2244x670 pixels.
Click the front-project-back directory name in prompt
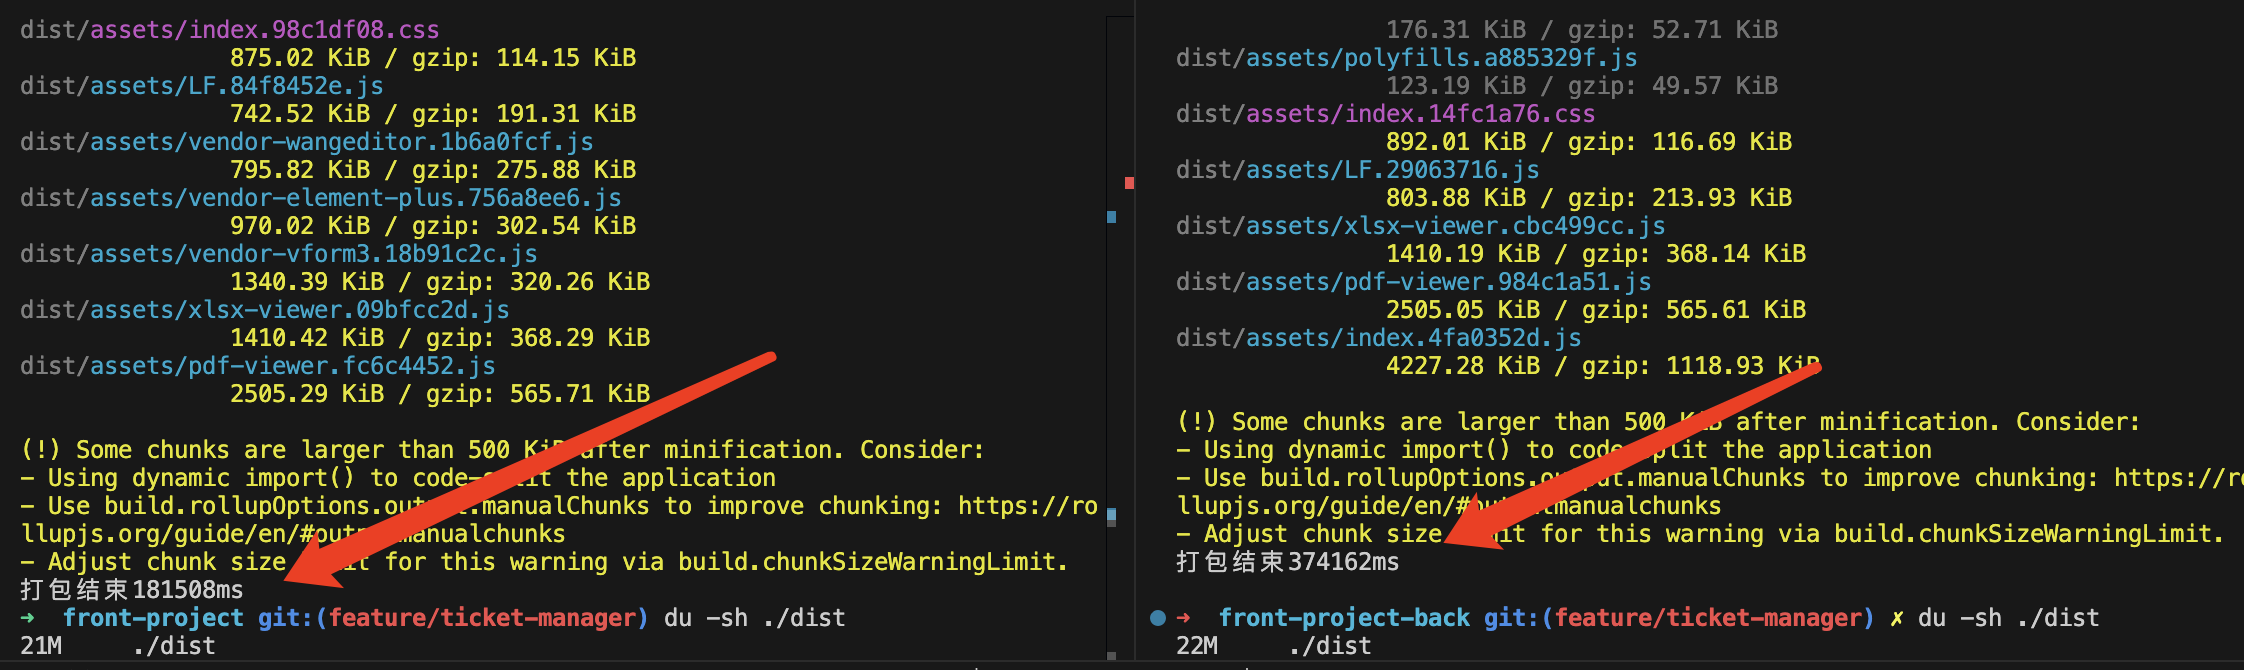[x=1344, y=618]
